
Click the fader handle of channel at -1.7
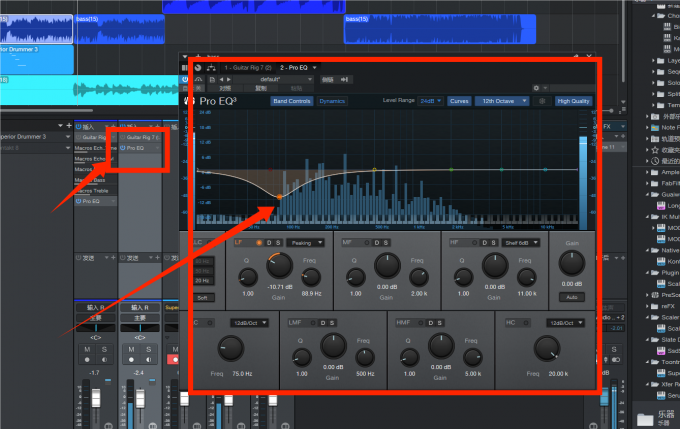[96, 398]
